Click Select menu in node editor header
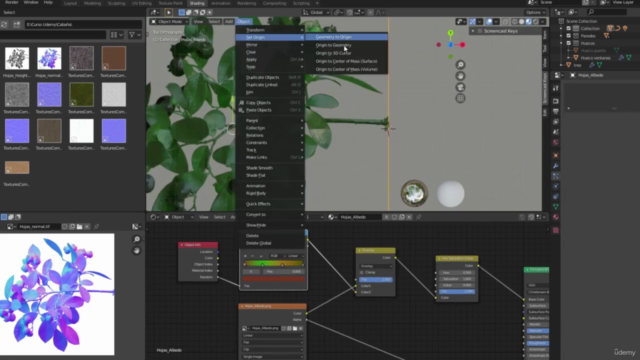640x360 pixels. [220, 217]
